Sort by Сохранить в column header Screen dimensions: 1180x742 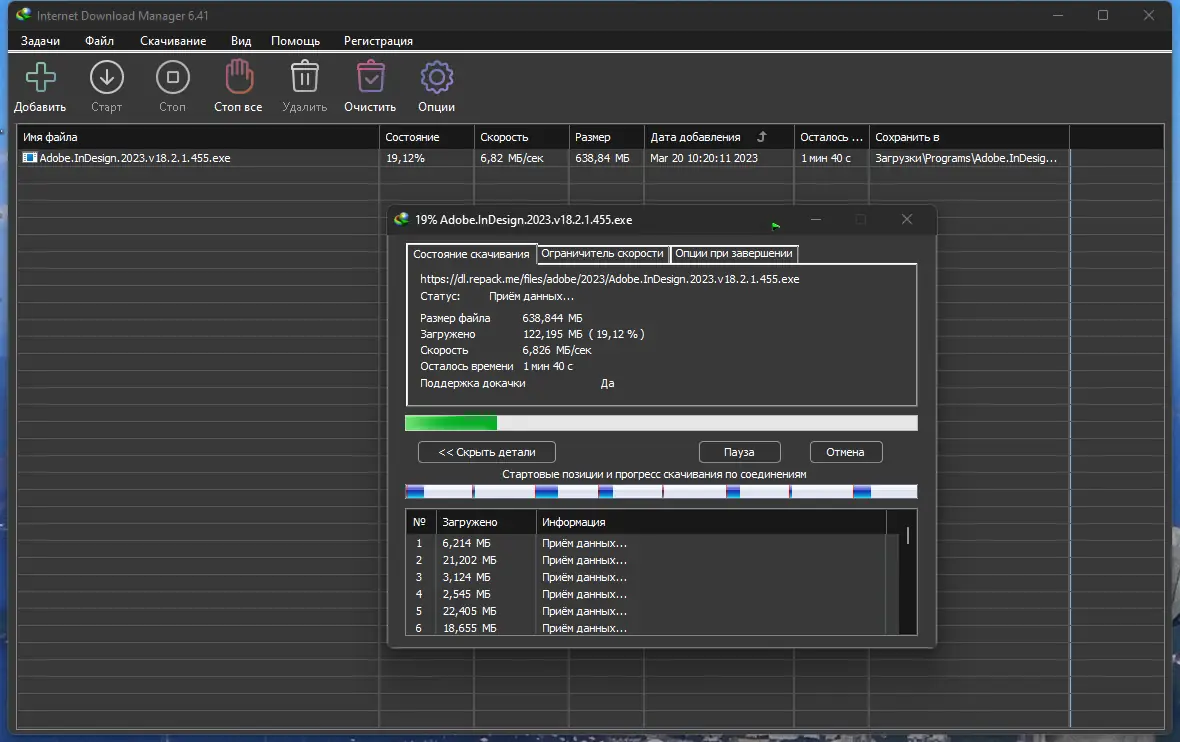969,137
